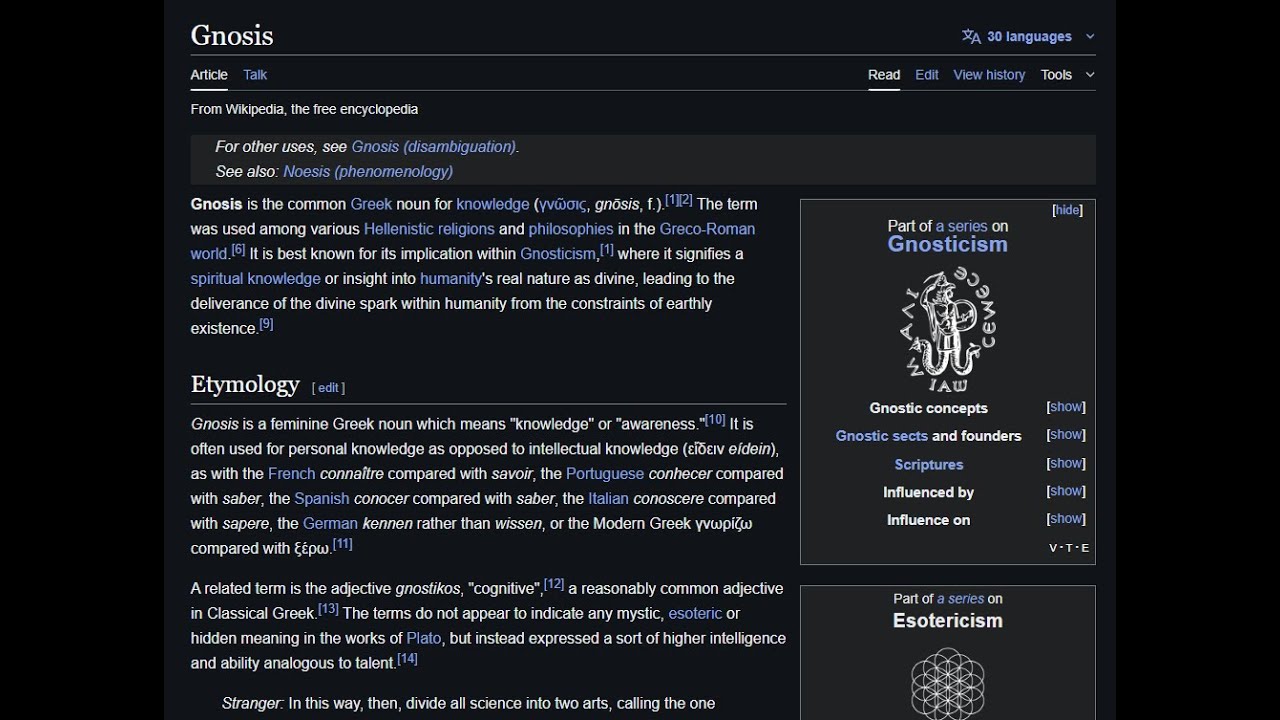Open the Greco-Roman world link

pos(708,229)
